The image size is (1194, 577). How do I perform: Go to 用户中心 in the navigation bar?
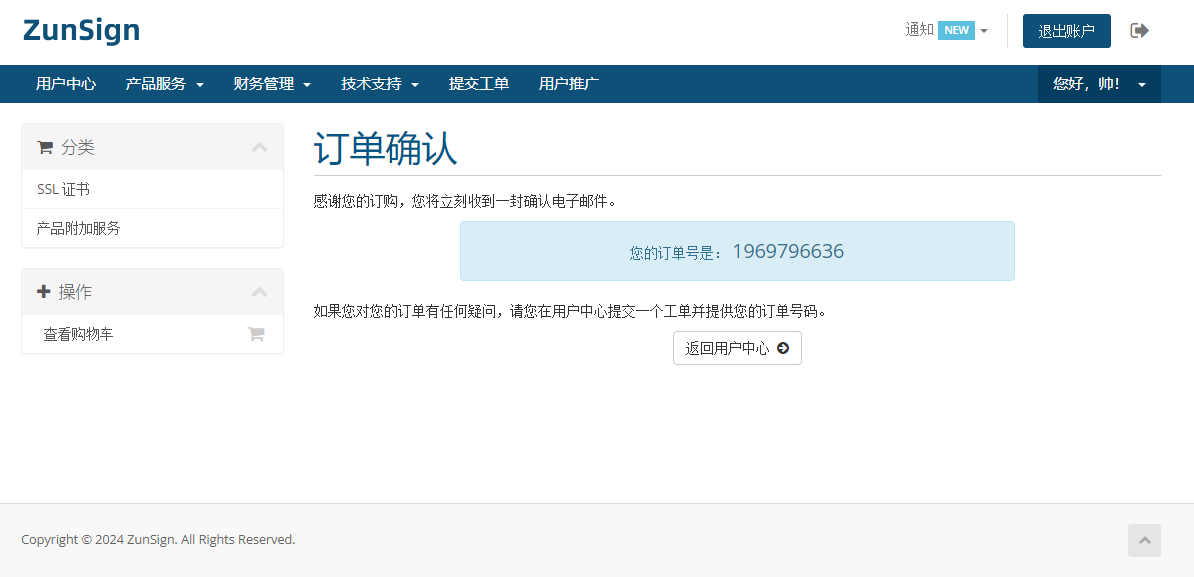tap(66, 84)
